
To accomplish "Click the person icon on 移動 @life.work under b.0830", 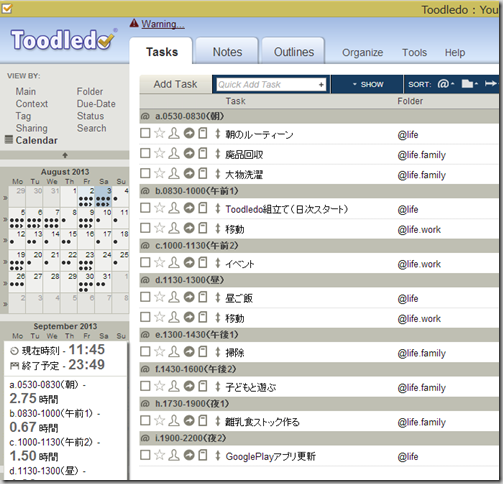I will coord(174,228).
